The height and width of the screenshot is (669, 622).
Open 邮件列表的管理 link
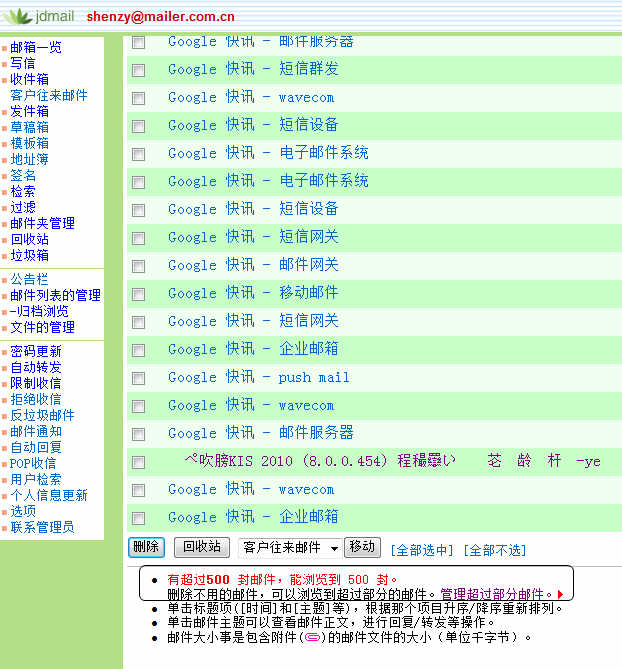point(55,295)
